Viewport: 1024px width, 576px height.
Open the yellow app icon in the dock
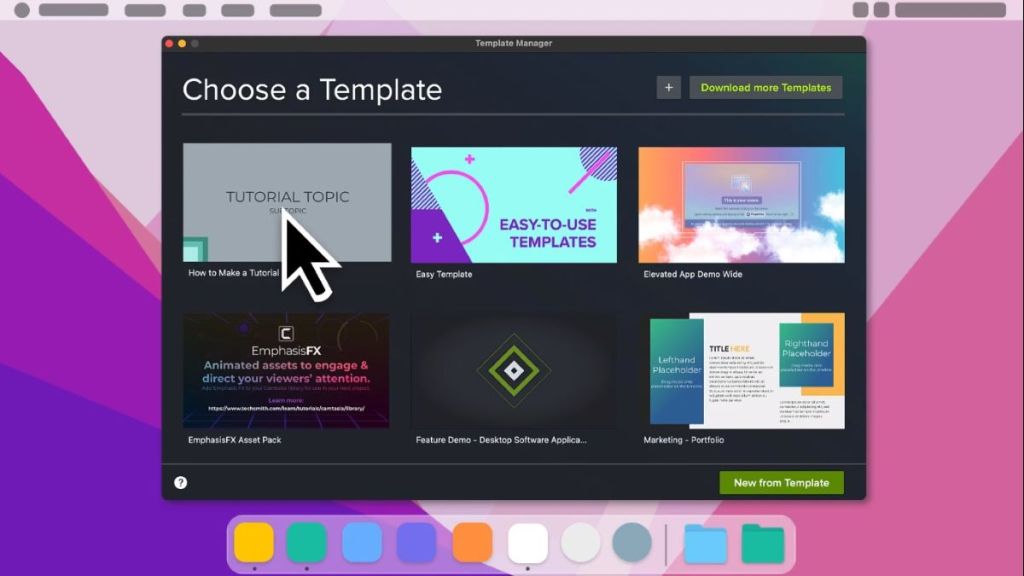tap(254, 542)
